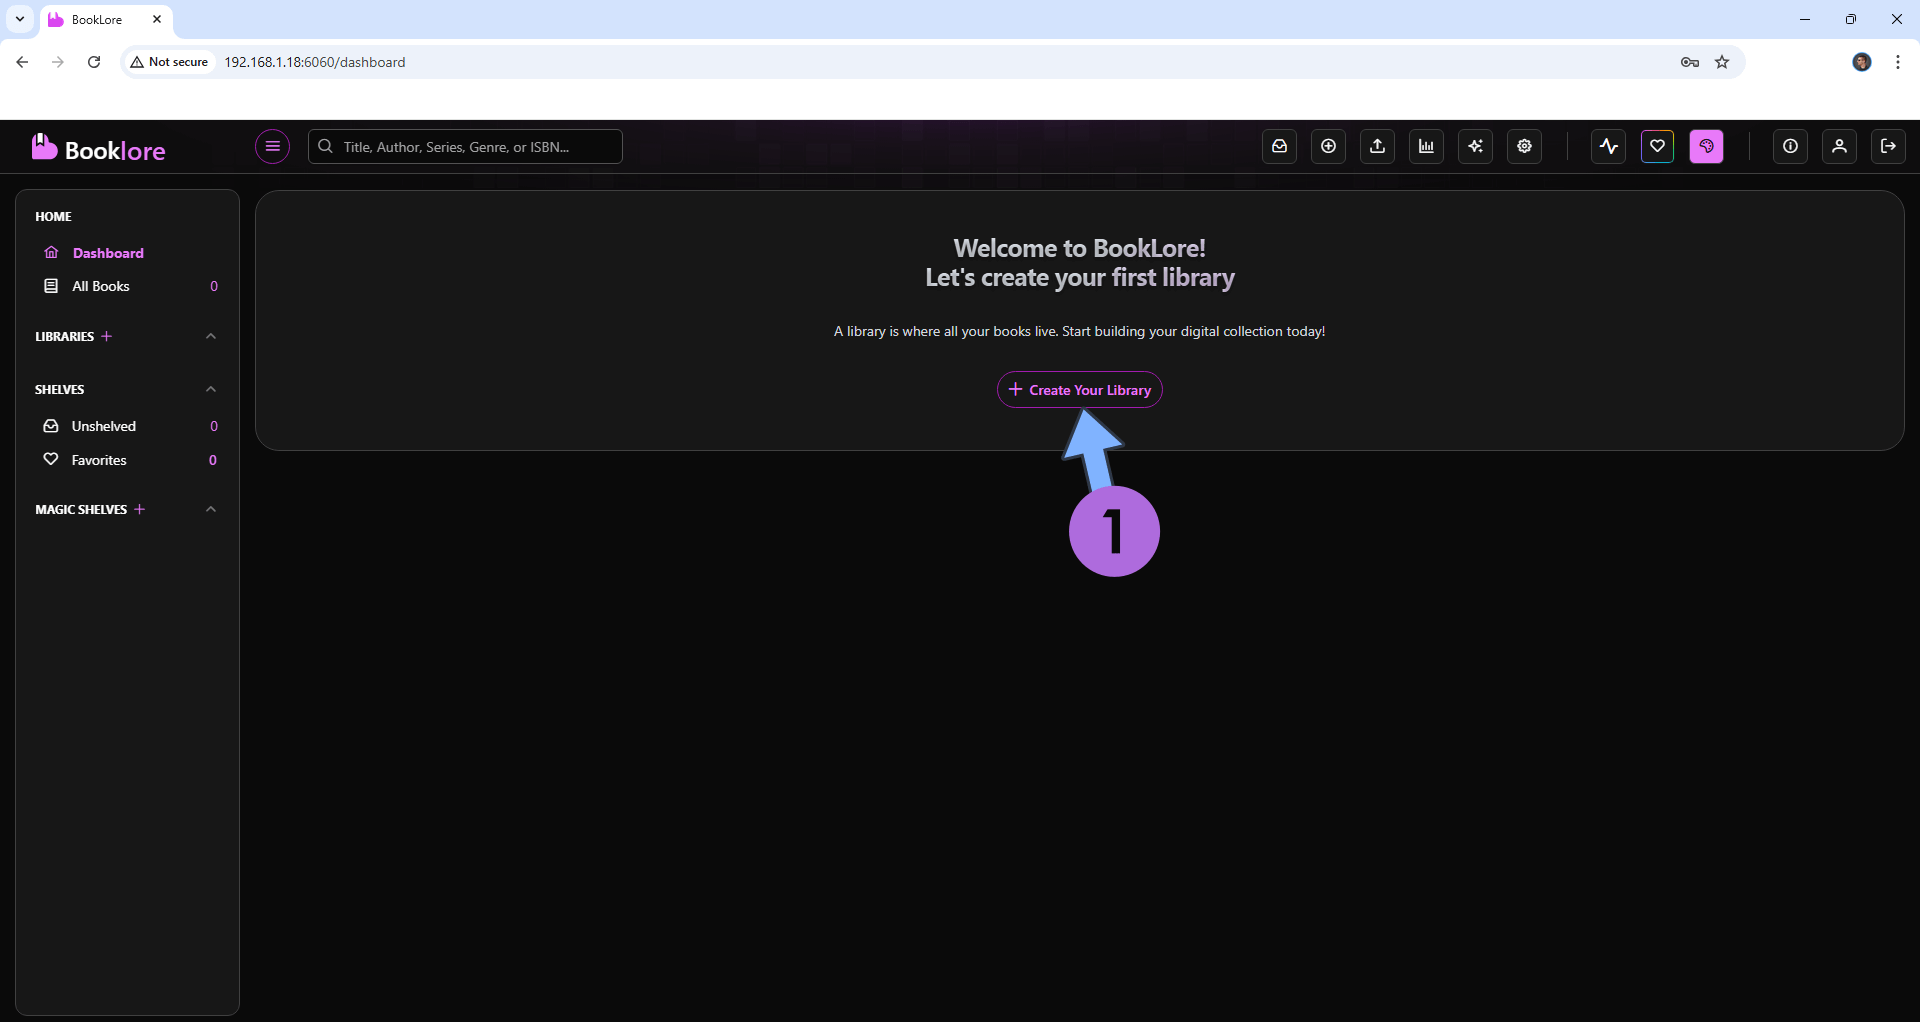Open the pink theme palette button
This screenshot has height=1022, width=1920.
point(1706,146)
